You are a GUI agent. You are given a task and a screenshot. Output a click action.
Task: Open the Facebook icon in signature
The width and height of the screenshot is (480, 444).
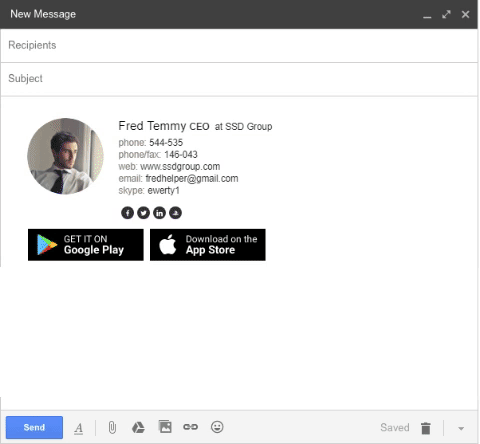[x=127, y=213]
